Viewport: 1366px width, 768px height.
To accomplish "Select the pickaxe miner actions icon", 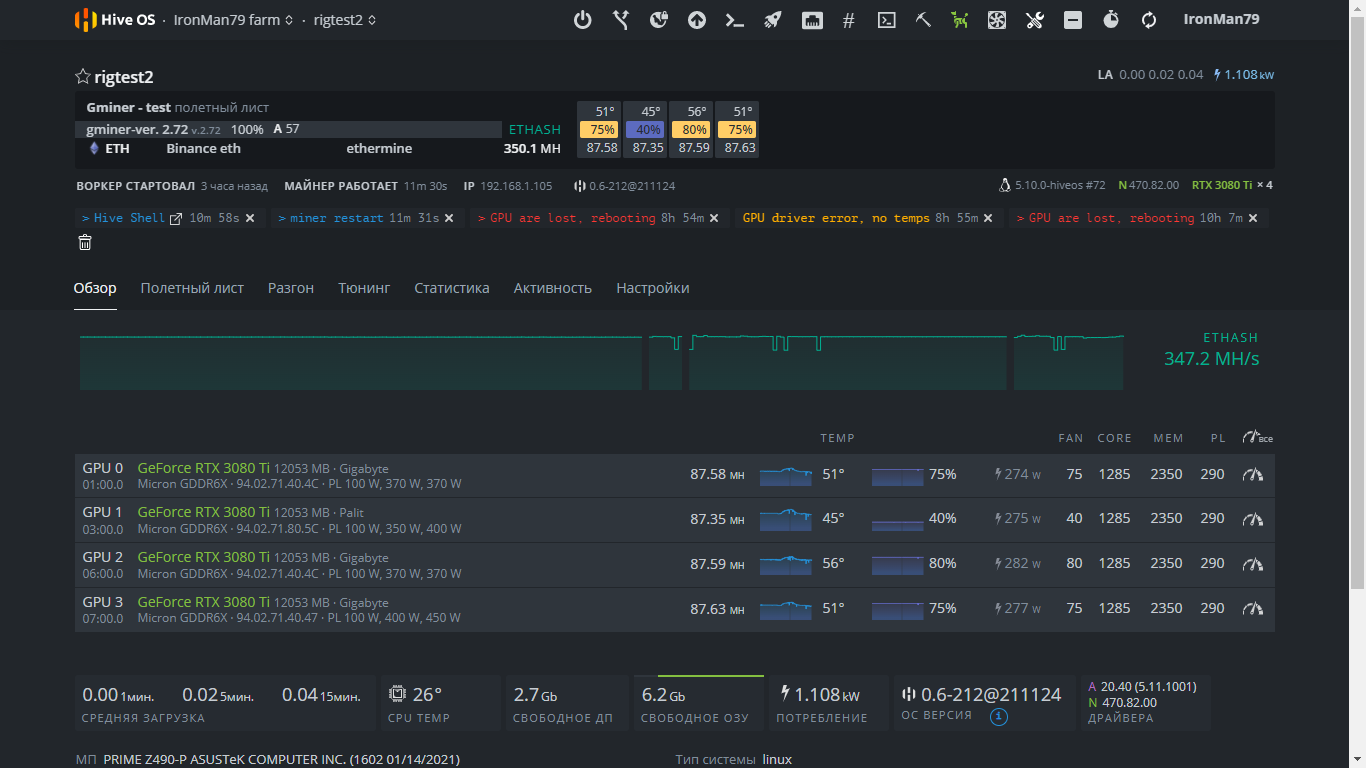I will pos(923,20).
